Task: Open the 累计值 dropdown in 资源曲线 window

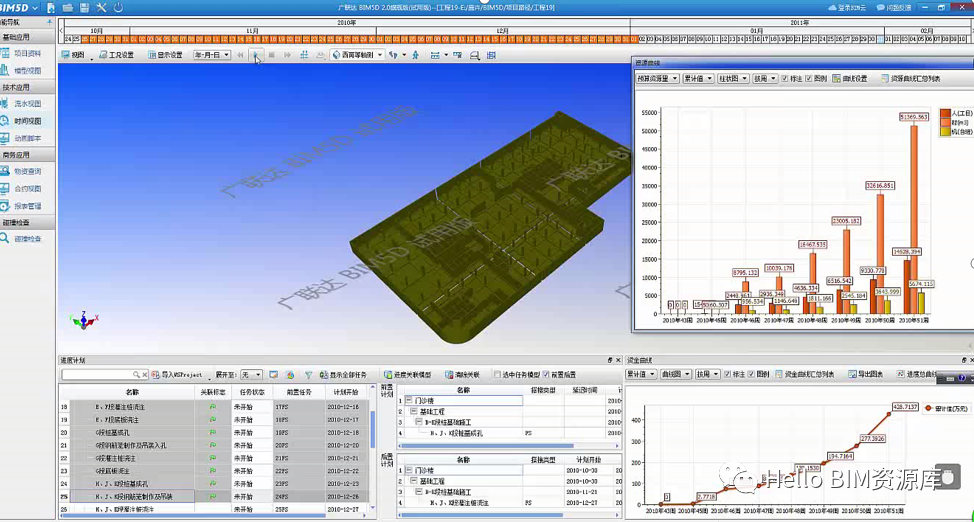Action: (698, 79)
